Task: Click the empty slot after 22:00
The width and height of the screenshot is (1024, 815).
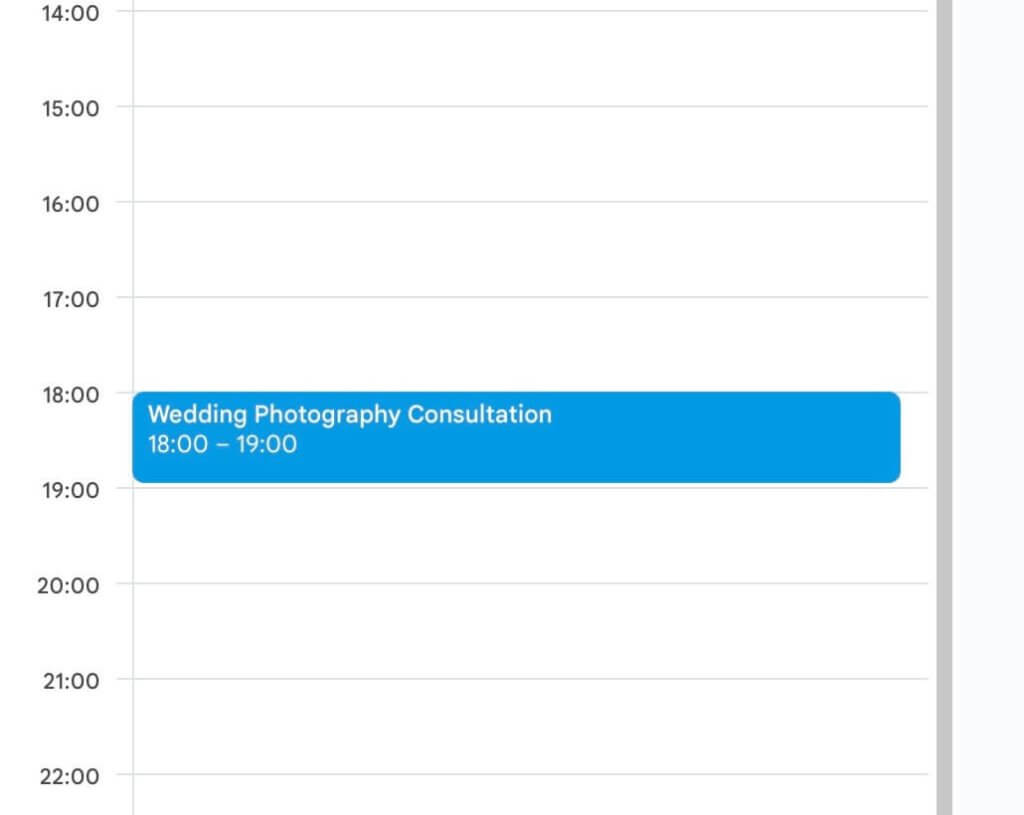Action: (x=530, y=796)
